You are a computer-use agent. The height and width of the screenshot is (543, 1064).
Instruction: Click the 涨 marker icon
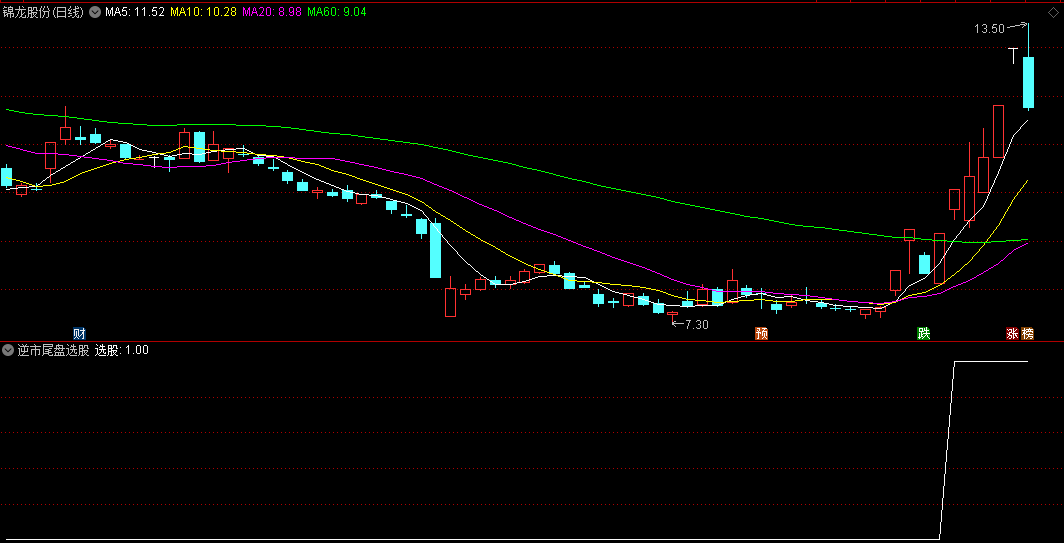(x=1012, y=333)
